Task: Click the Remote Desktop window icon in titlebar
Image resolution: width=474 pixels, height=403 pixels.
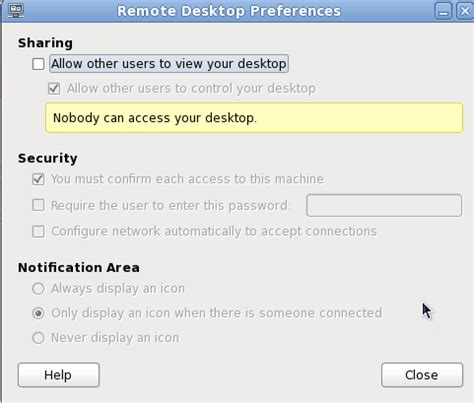Action: pos(16,10)
